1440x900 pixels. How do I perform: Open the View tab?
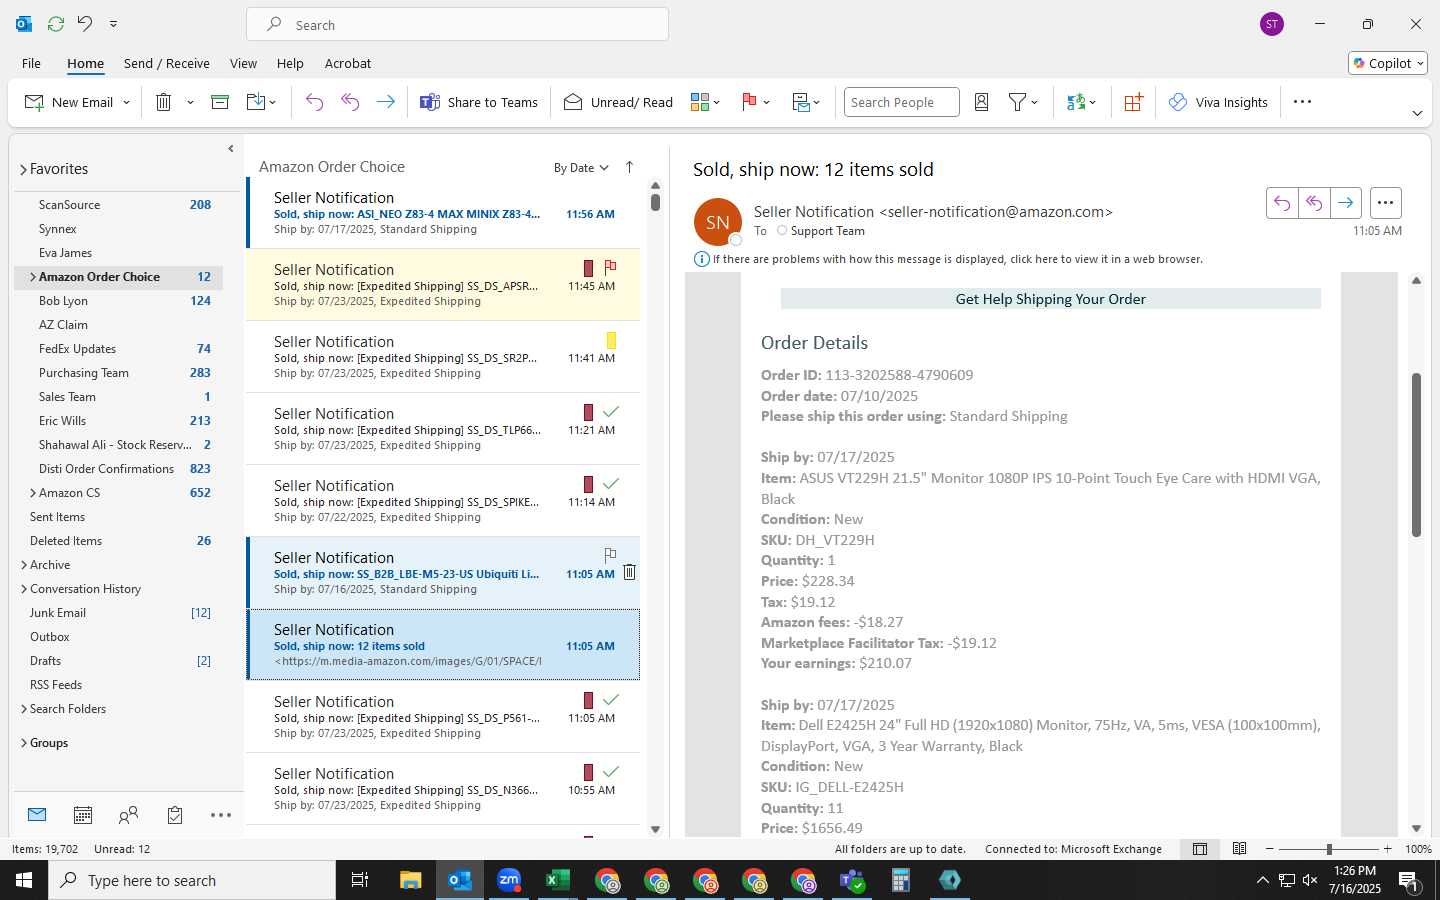243,63
